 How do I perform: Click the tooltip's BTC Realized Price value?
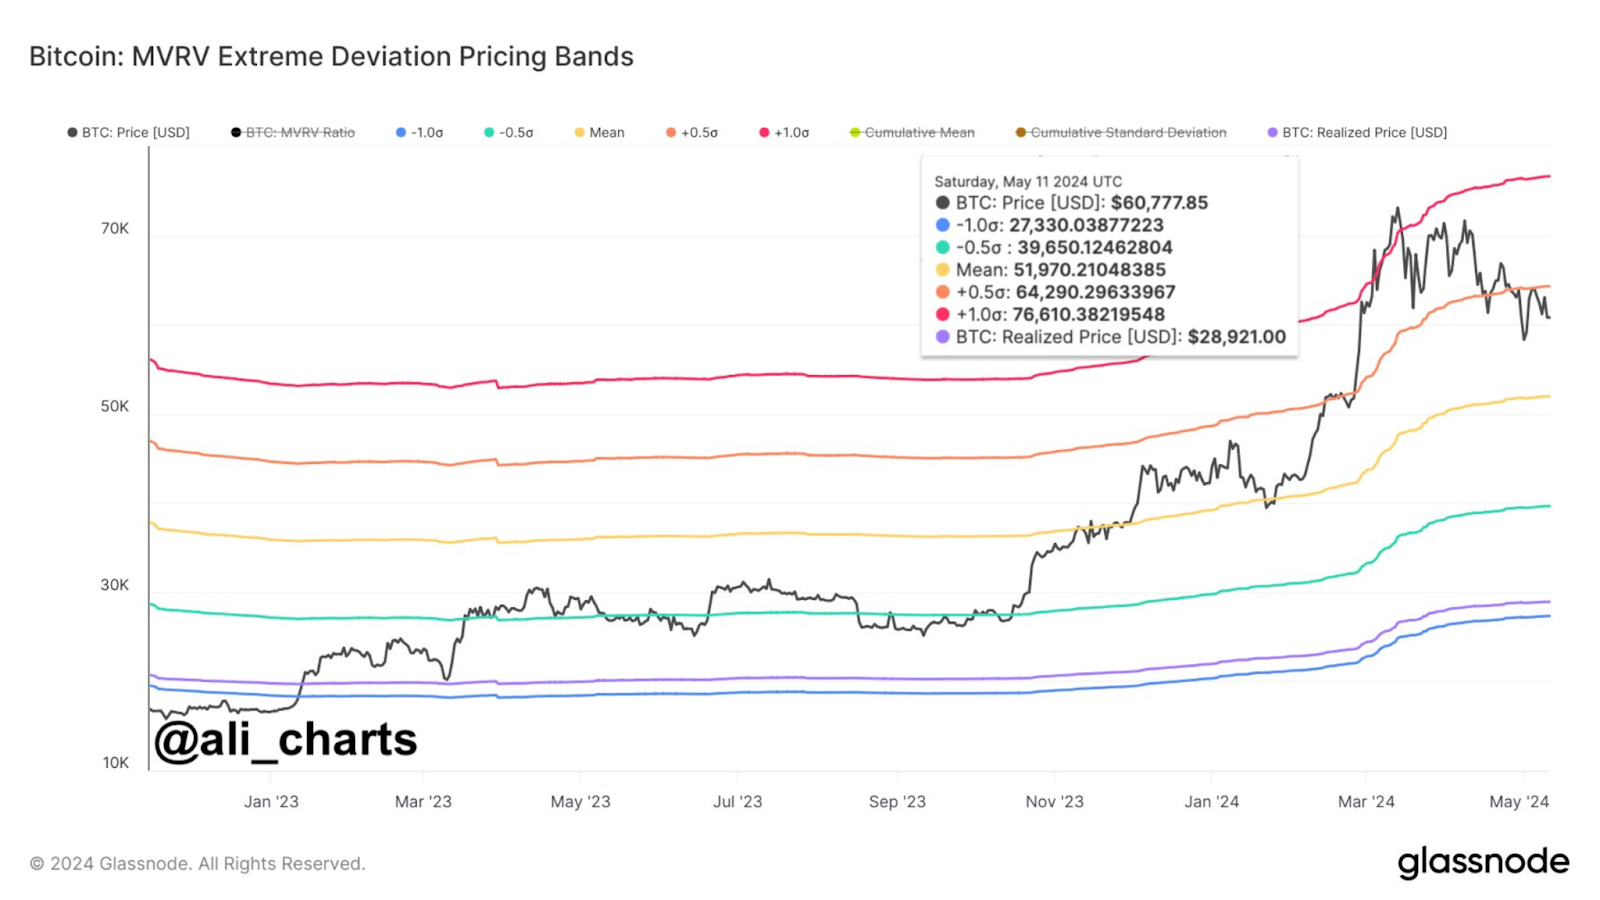(x=1237, y=337)
